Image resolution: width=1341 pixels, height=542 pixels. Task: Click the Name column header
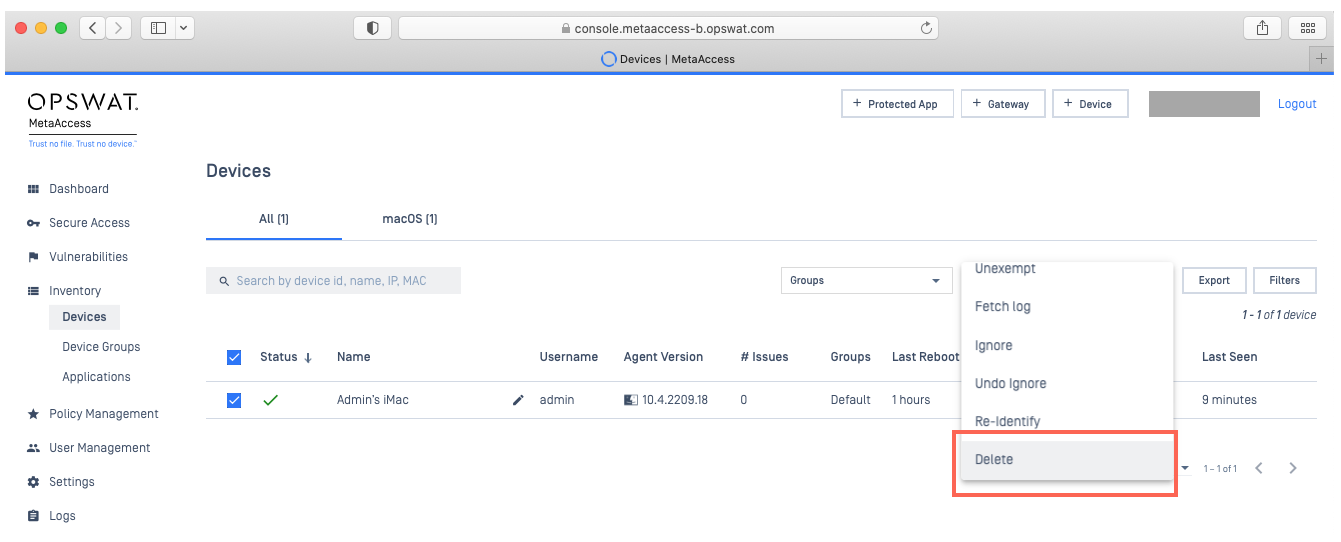pos(354,357)
